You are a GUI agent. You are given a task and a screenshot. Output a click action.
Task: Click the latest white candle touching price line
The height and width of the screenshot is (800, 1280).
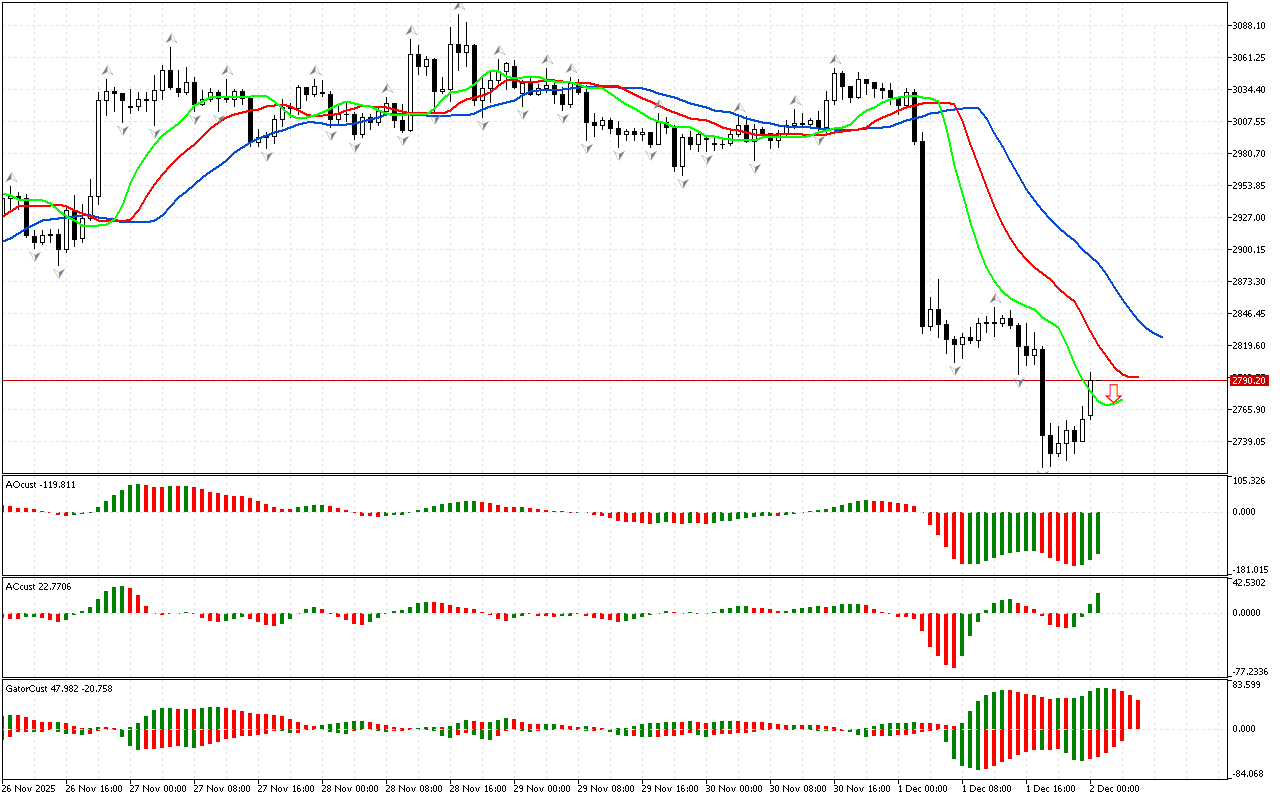pyautogui.click(x=1091, y=398)
